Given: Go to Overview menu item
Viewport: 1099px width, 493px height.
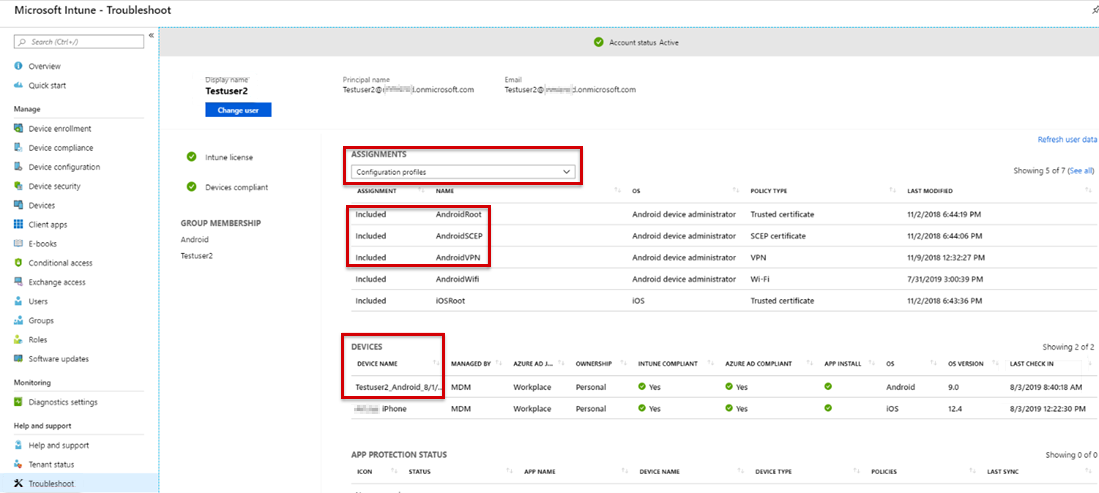Looking at the screenshot, I should 45,66.
